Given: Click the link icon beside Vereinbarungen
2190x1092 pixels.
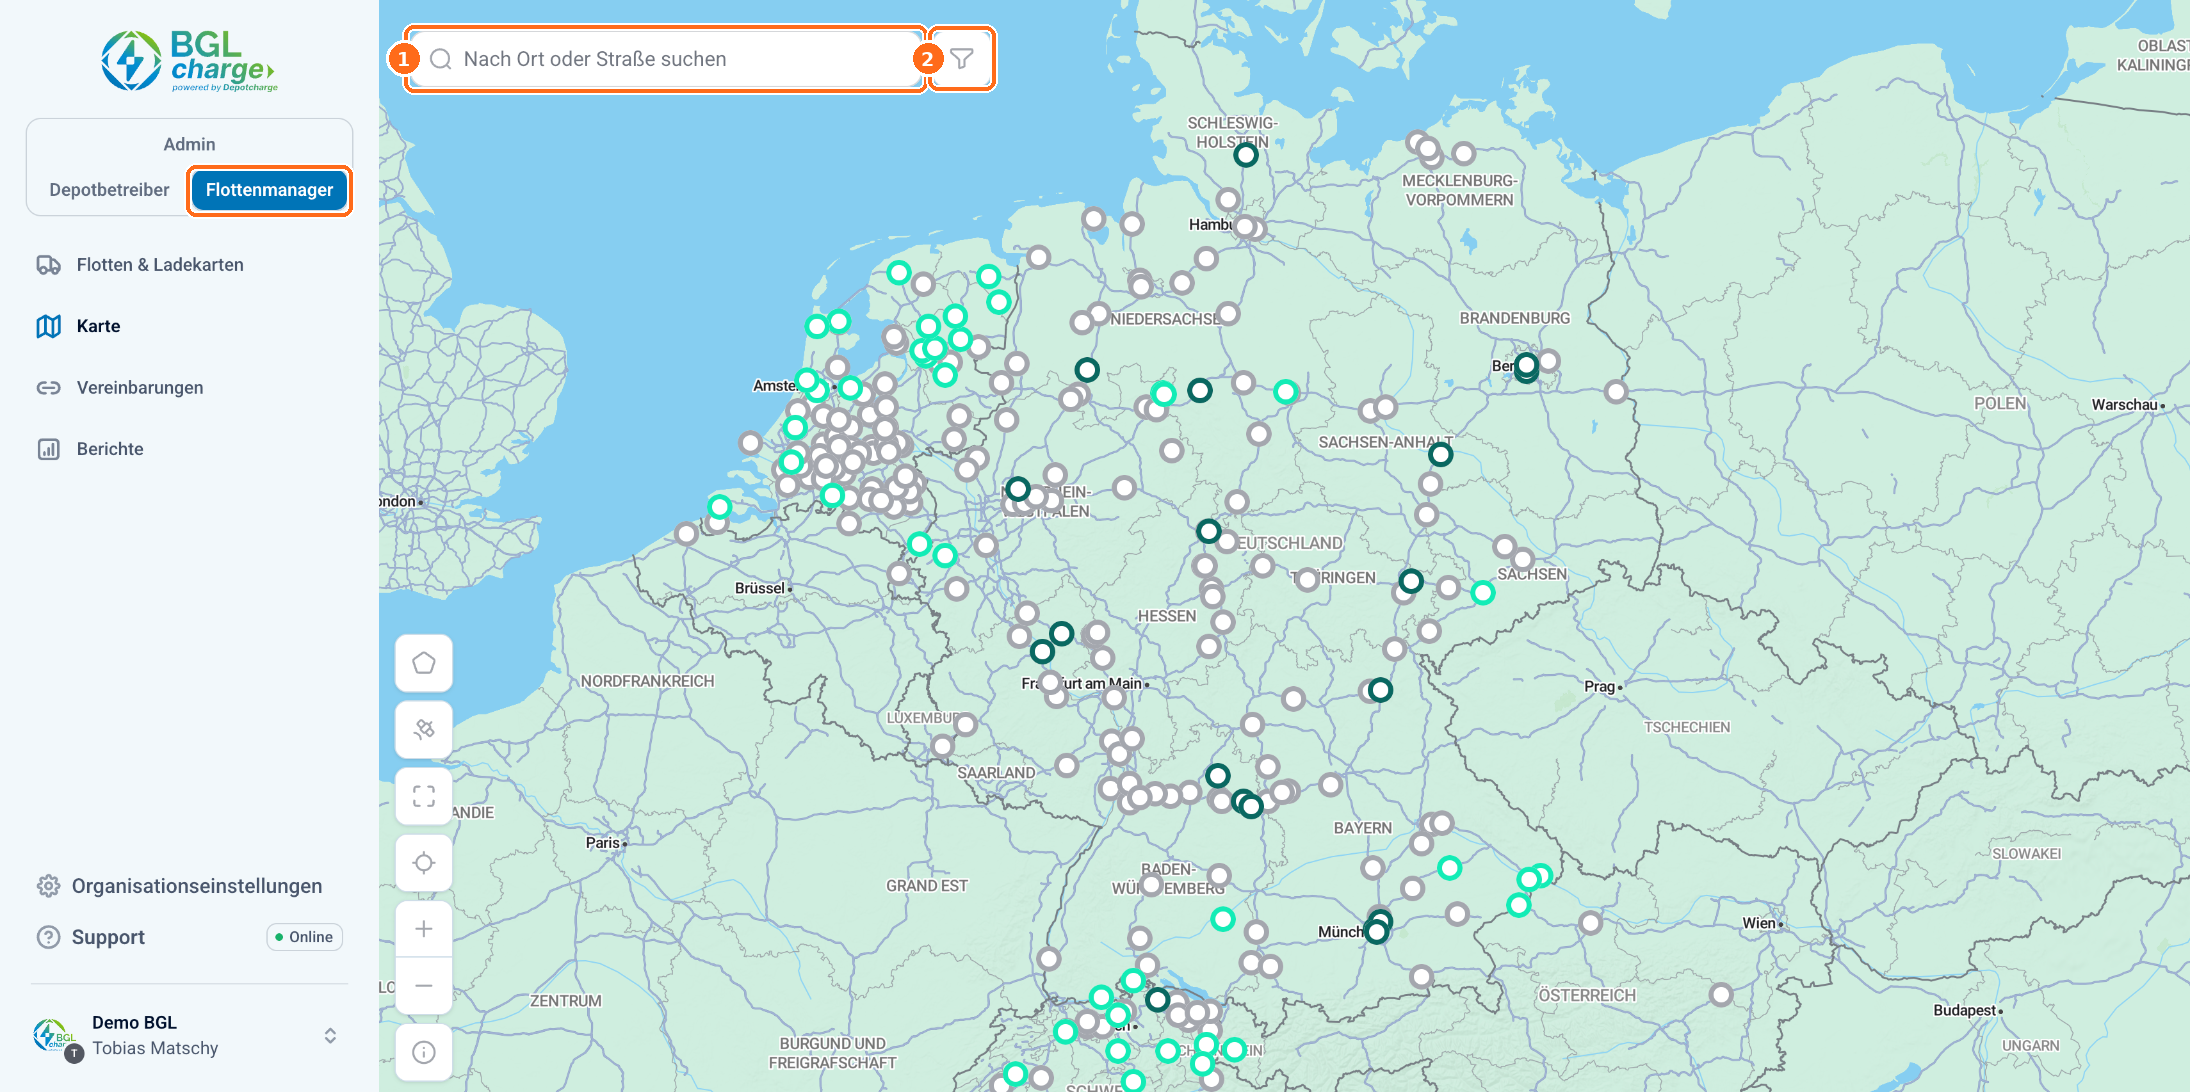Looking at the screenshot, I should click(x=48, y=388).
